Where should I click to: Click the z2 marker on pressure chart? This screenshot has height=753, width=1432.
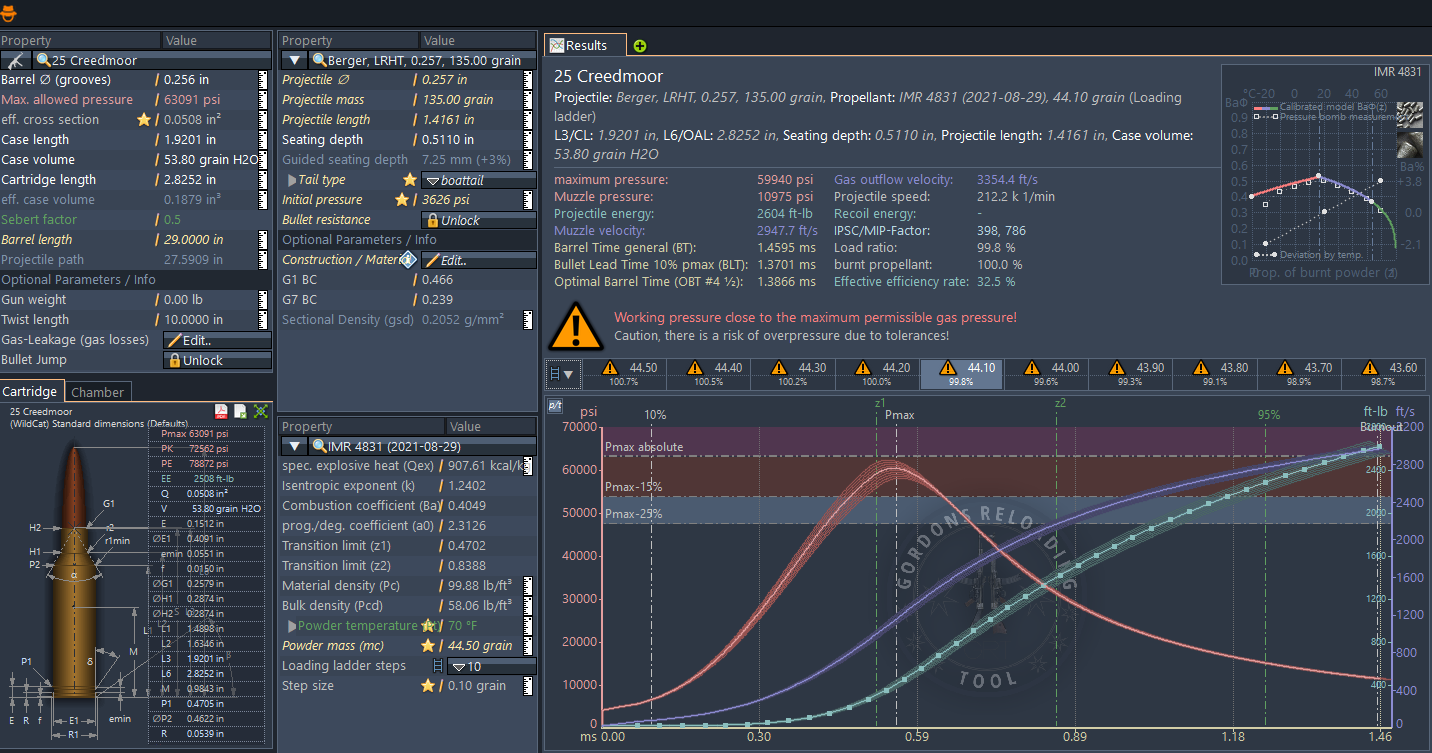click(x=1060, y=402)
